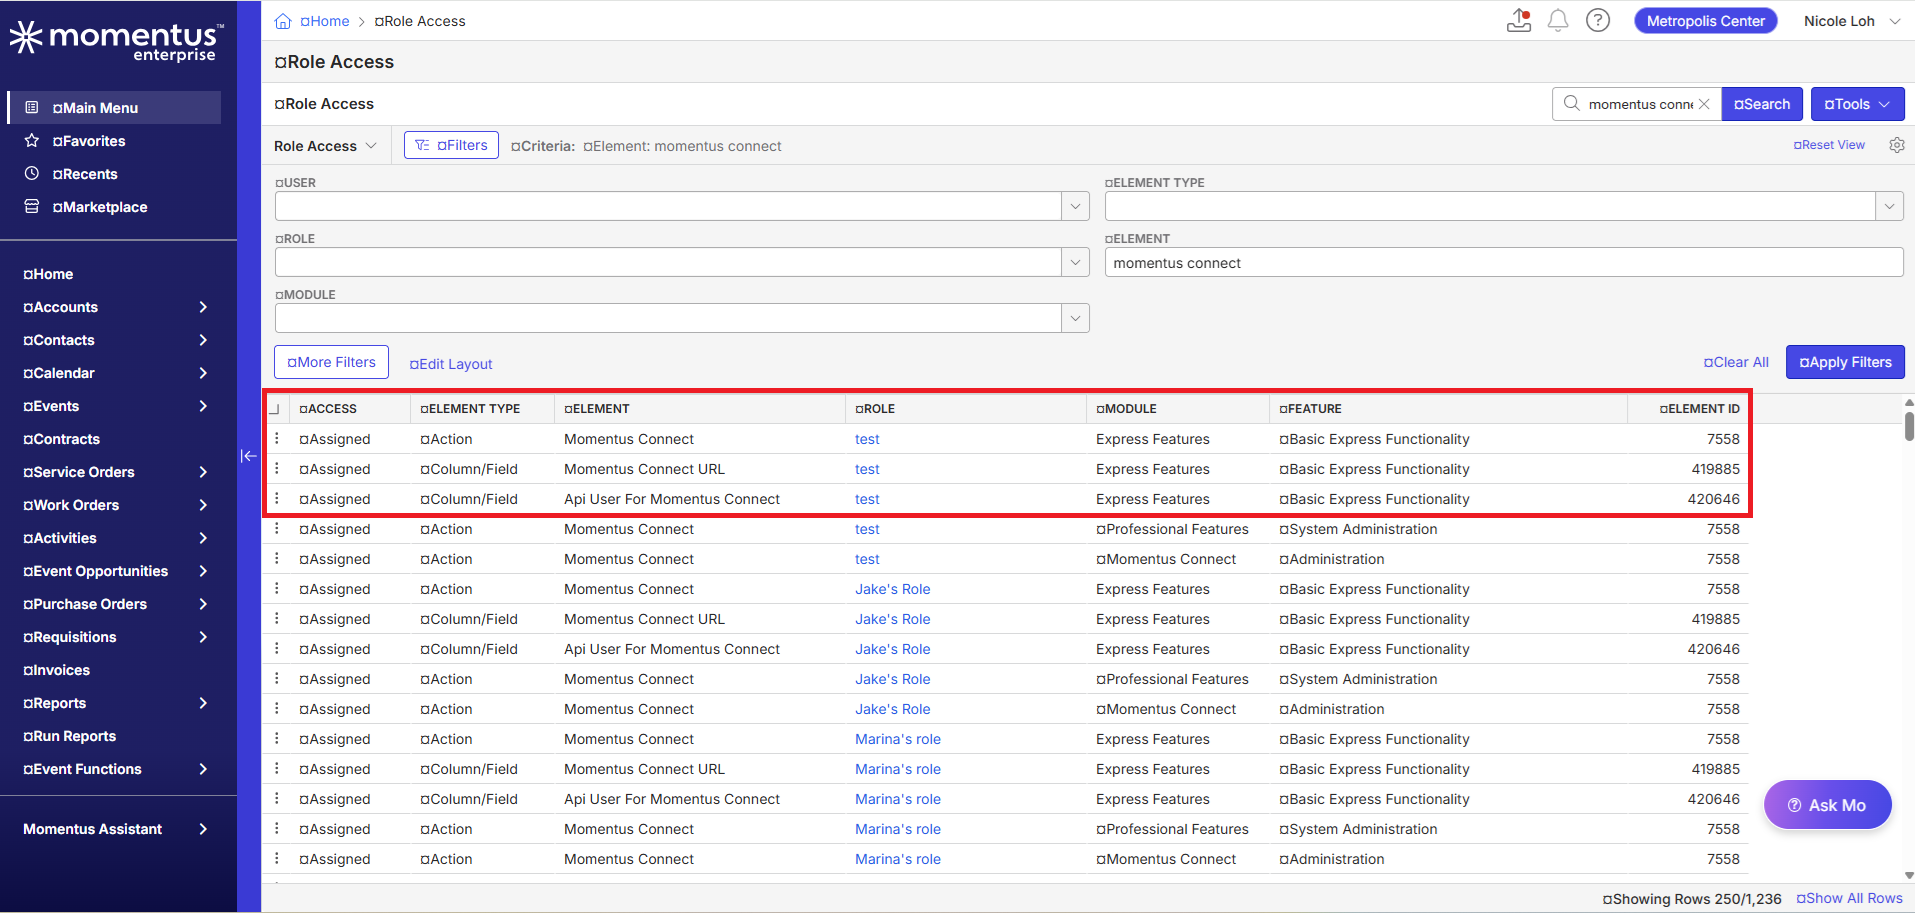
Task: Click More Filters button
Action: pos(331,362)
